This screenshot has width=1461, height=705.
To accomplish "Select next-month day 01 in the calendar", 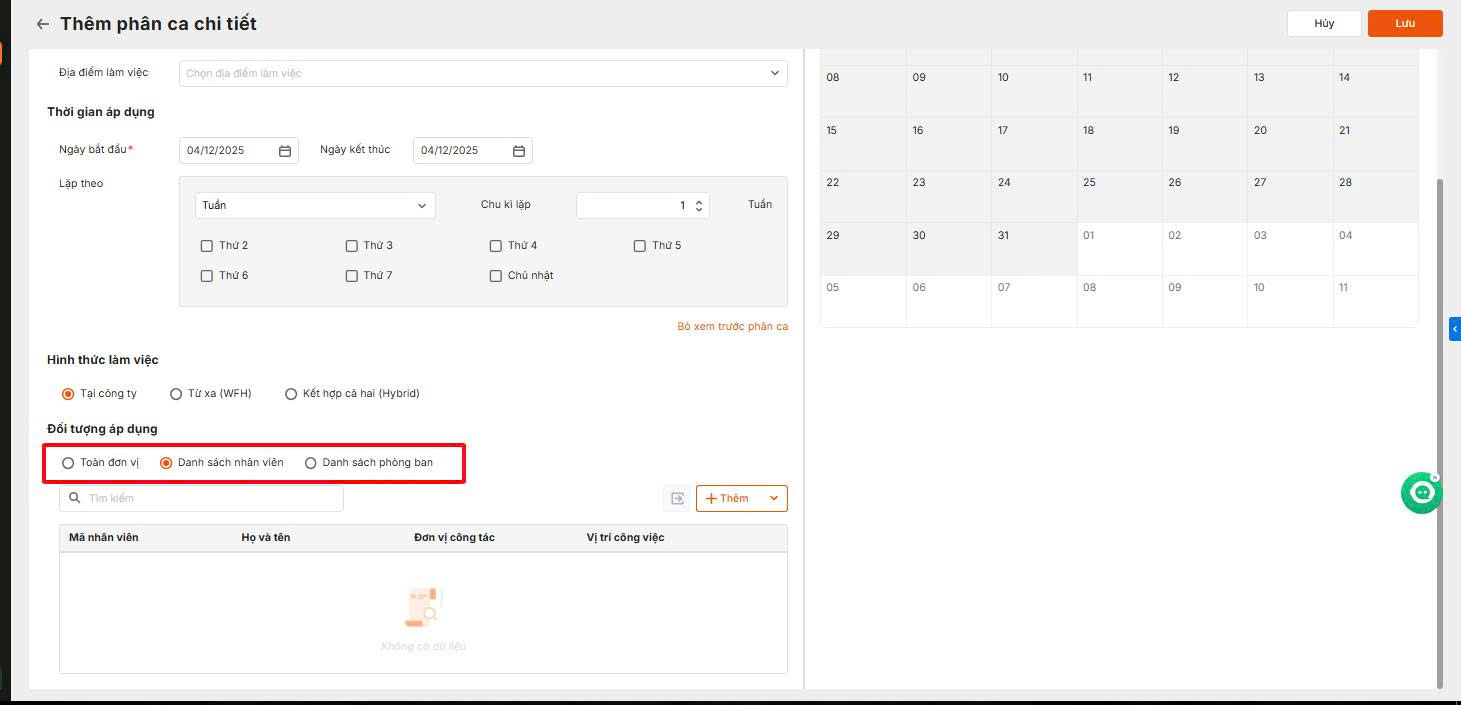I will tap(1119, 249).
